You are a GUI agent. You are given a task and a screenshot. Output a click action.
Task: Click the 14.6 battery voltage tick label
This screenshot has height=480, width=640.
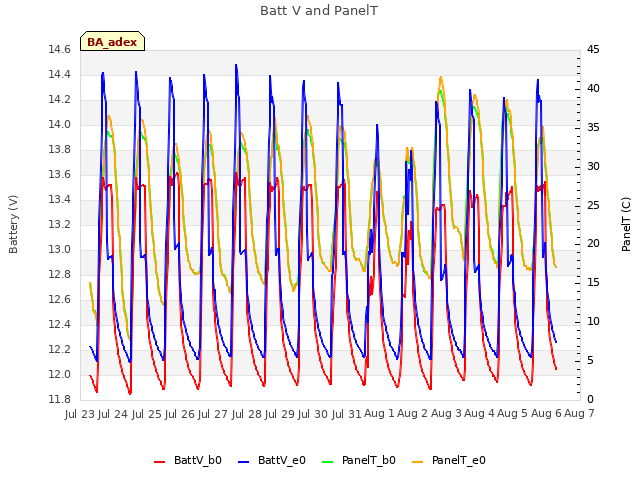pyautogui.click(x=60, y=50)
